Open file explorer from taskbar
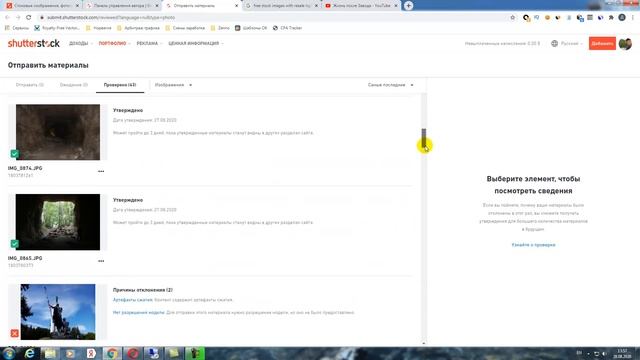Screen dimensions: 640x360 coord(50,353)
